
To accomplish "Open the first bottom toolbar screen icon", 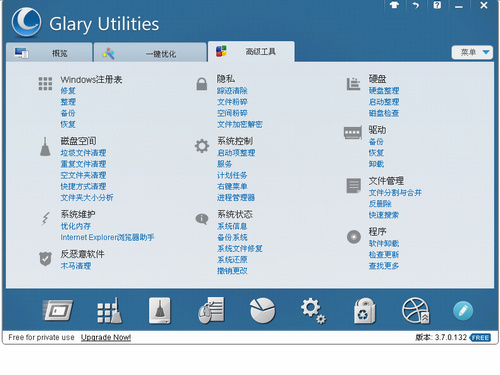I will pyautogui.click(x=58, y=310).
